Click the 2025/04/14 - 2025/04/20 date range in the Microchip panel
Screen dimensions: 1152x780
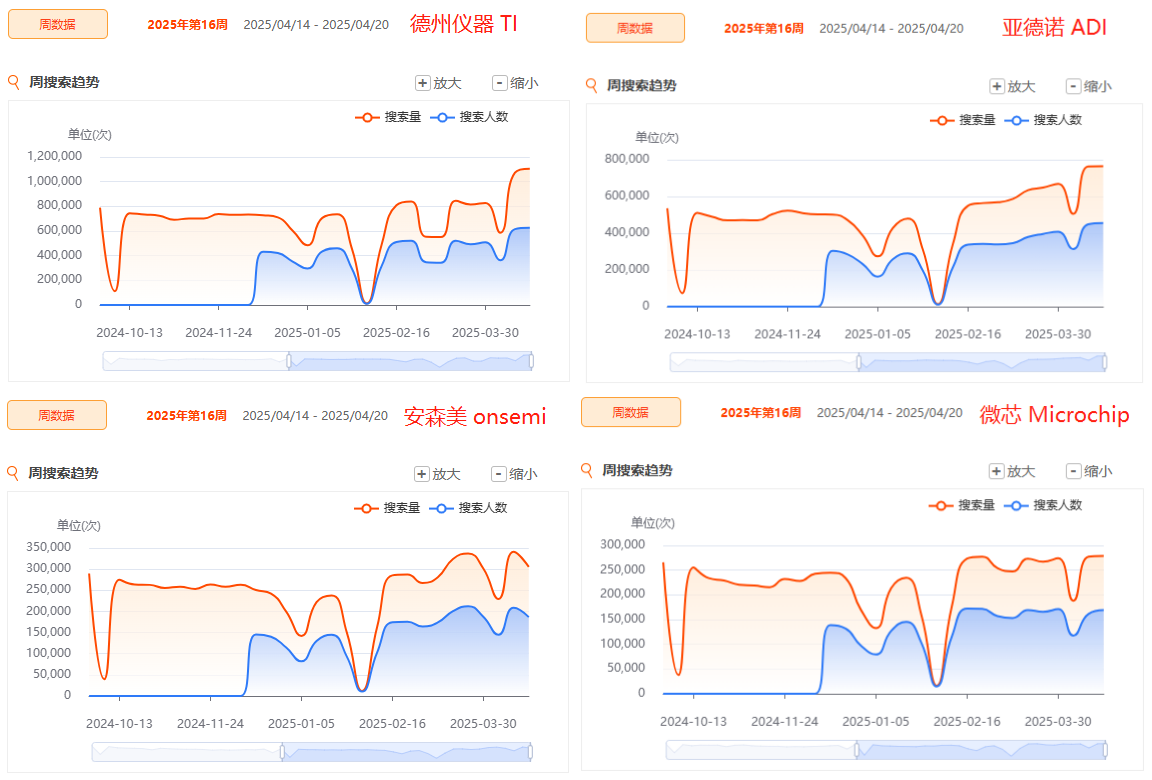tap(890, 412)
